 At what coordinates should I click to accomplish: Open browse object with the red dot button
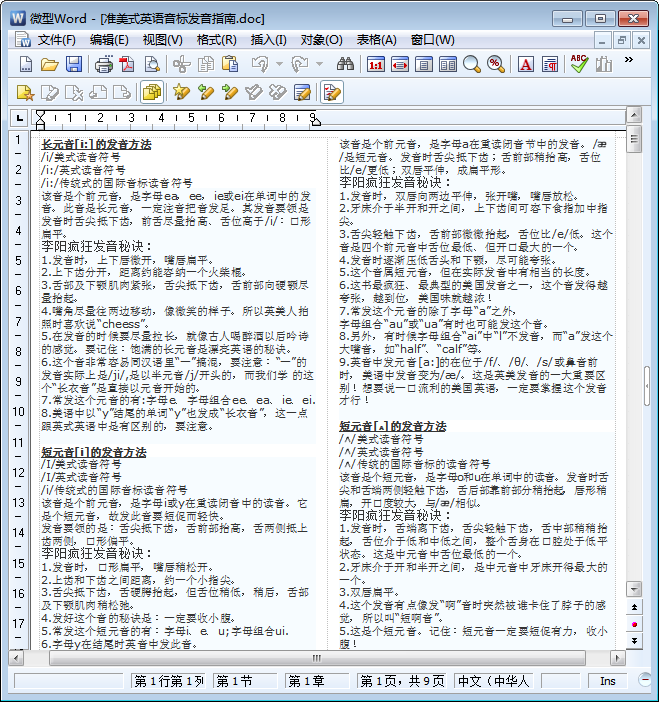634,624
